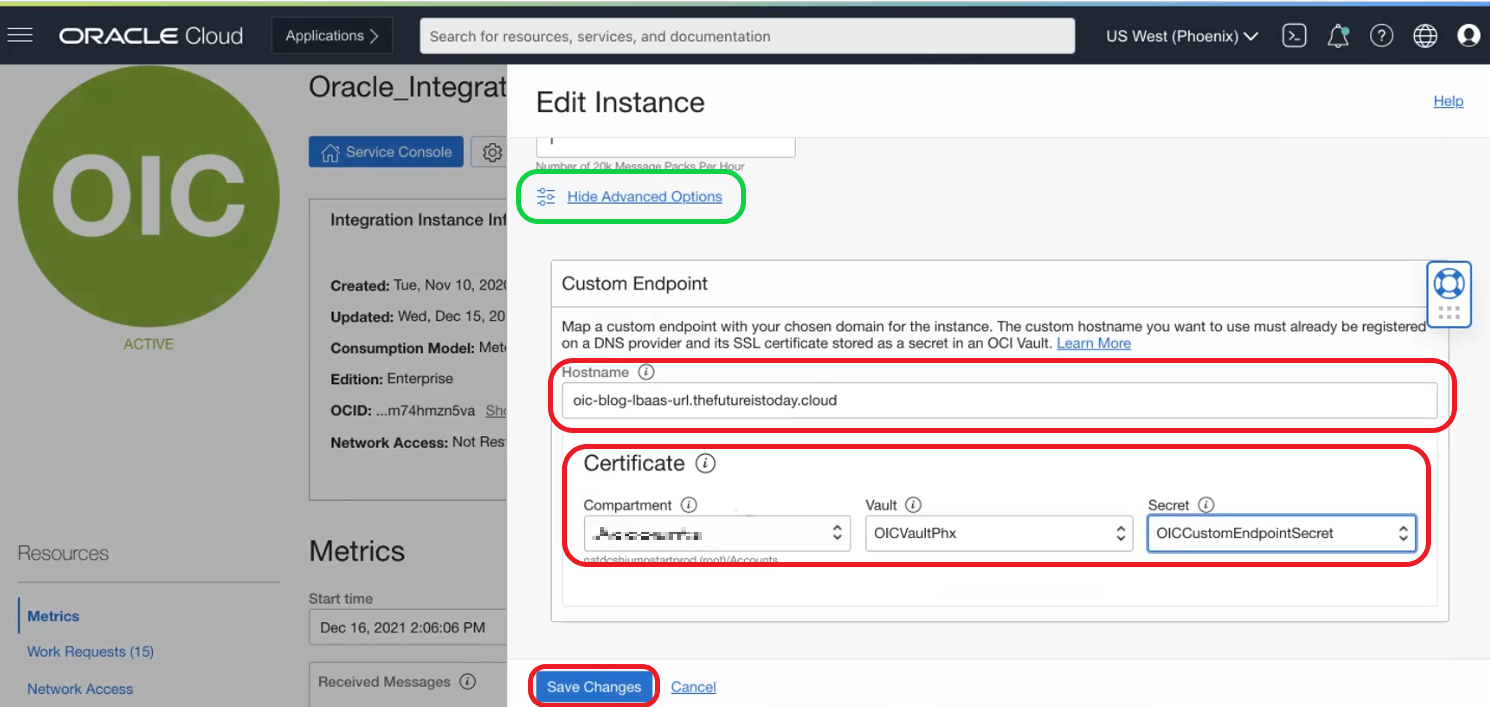The width and height of the screenshot is (1490, 707).
Task: Open the Vault dropdown showing OICVaultPhx
Action: 997,533
